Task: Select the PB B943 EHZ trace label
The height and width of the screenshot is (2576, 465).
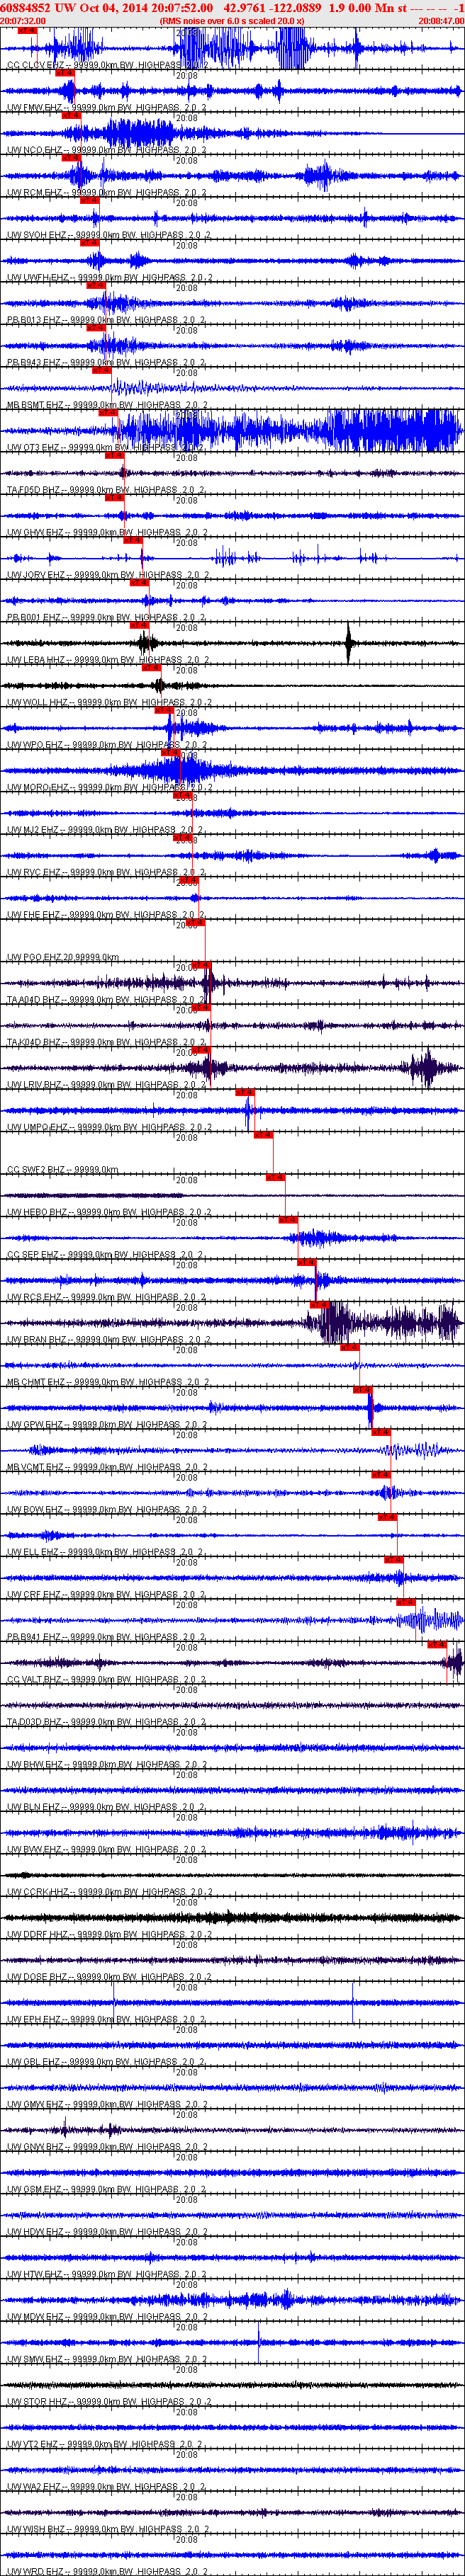Action: [x=107, y=362]
